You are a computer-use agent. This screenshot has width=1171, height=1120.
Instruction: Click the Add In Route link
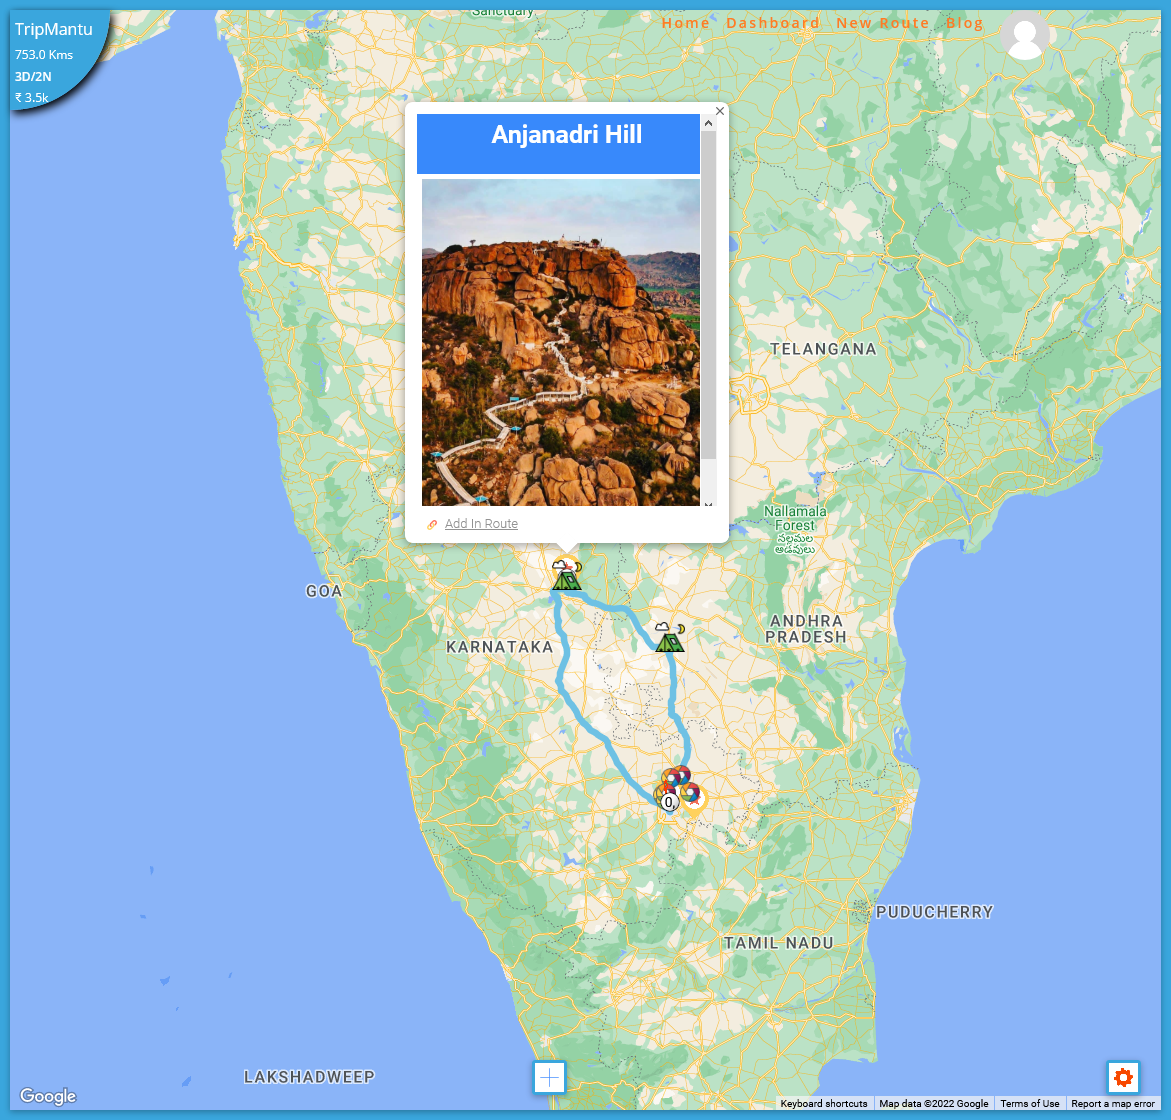[x=481, y=523]
